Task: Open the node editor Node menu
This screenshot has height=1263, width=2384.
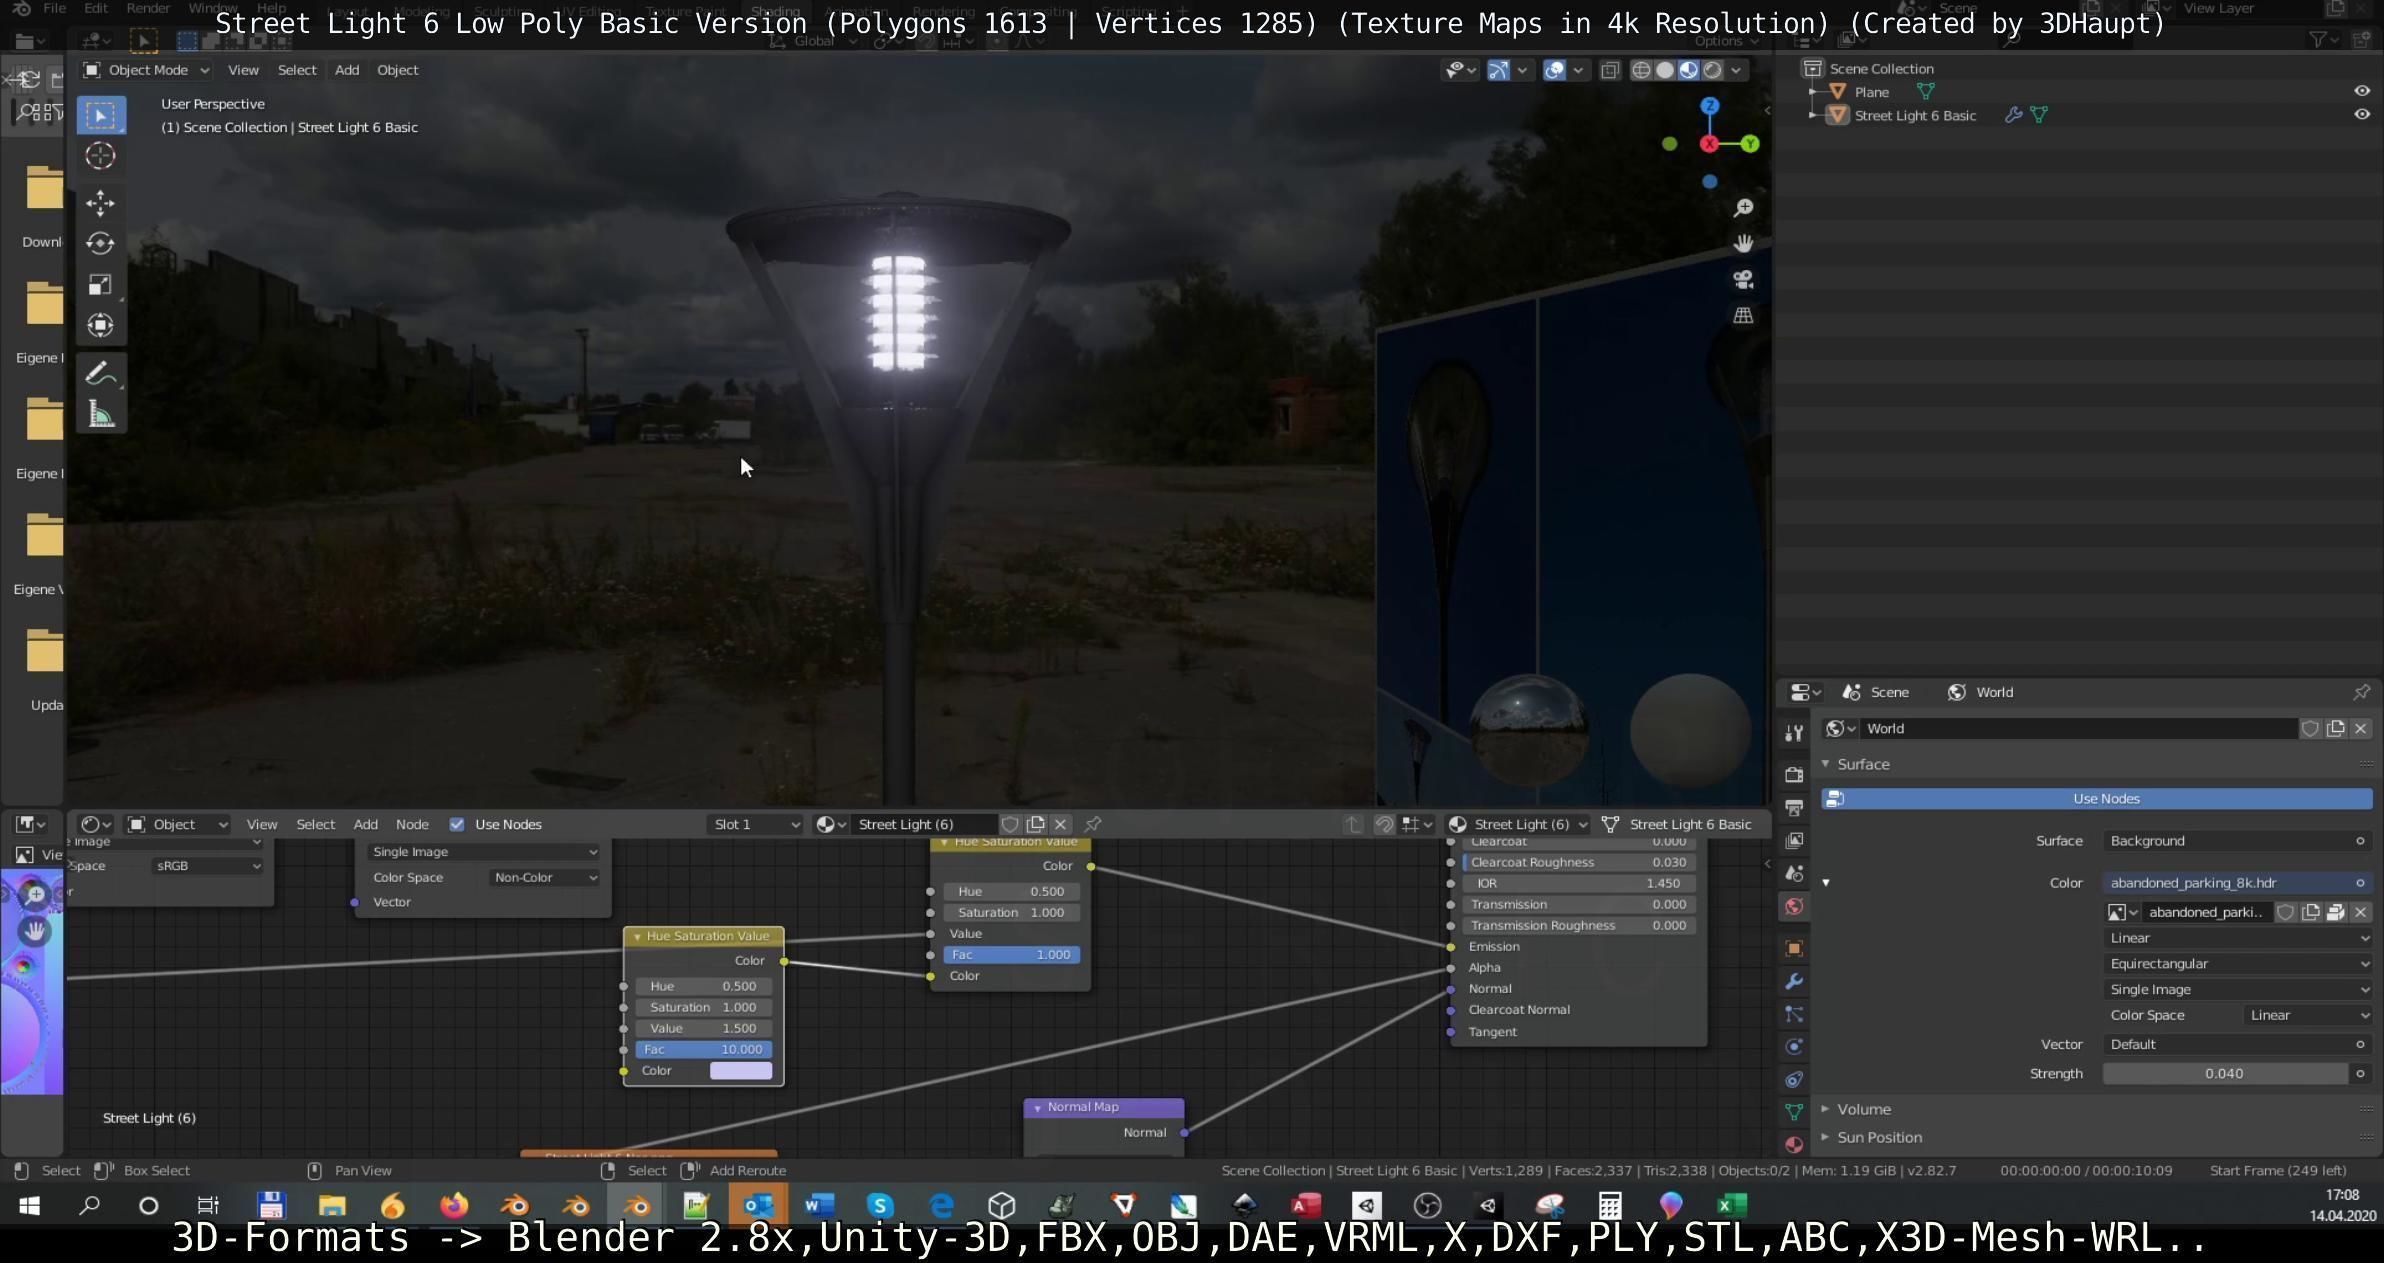Action: (412, 825)
